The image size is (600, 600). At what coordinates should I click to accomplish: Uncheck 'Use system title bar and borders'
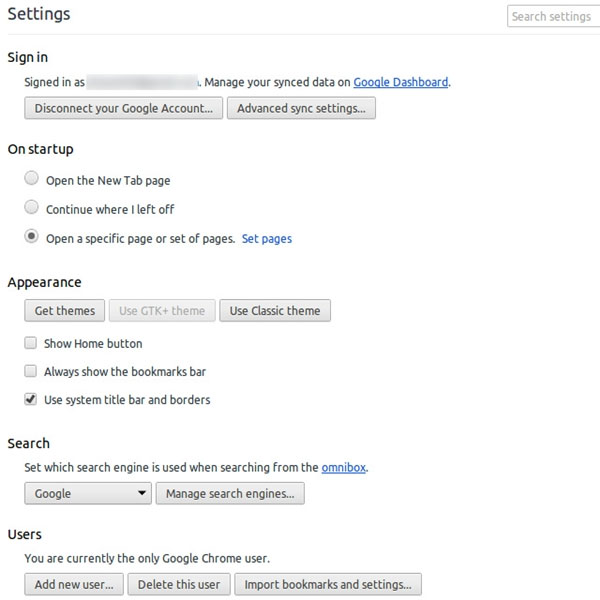pyautogui.click(x=31, y=399)
